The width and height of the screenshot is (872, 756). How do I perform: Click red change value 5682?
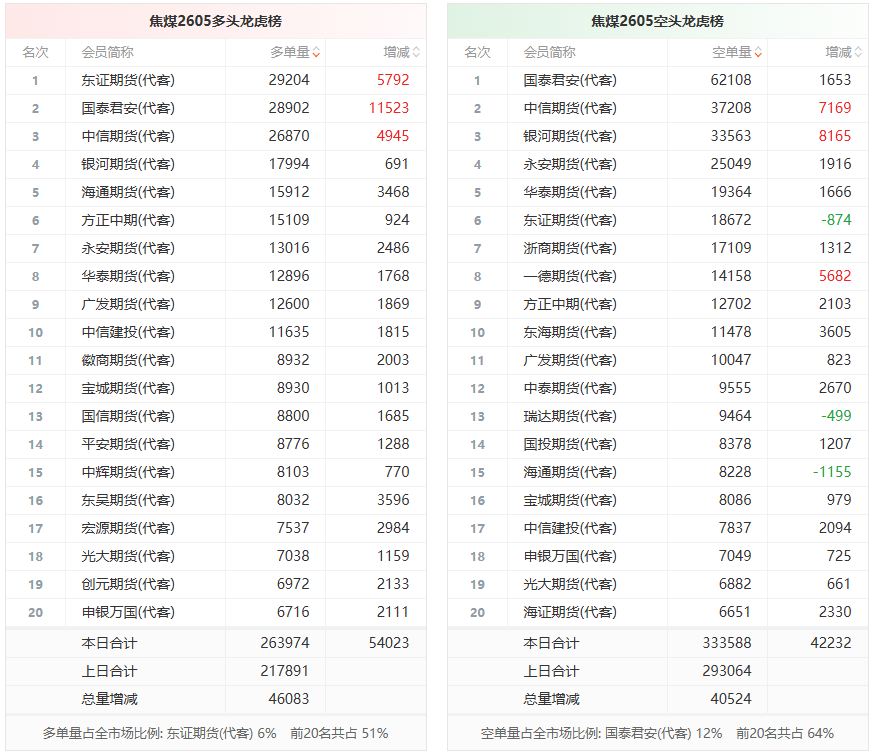[x=835, y=276]
